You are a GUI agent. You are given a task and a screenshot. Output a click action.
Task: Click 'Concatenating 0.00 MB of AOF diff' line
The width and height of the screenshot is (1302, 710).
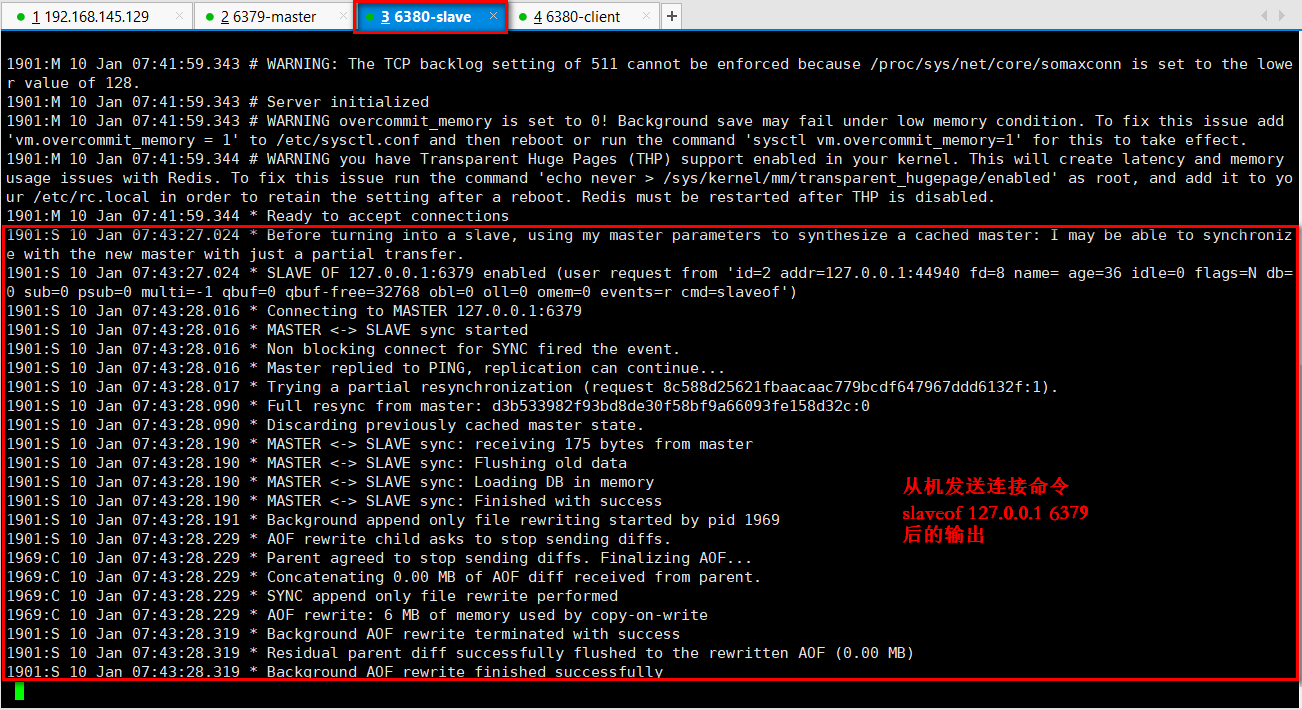tap(384, 577)
